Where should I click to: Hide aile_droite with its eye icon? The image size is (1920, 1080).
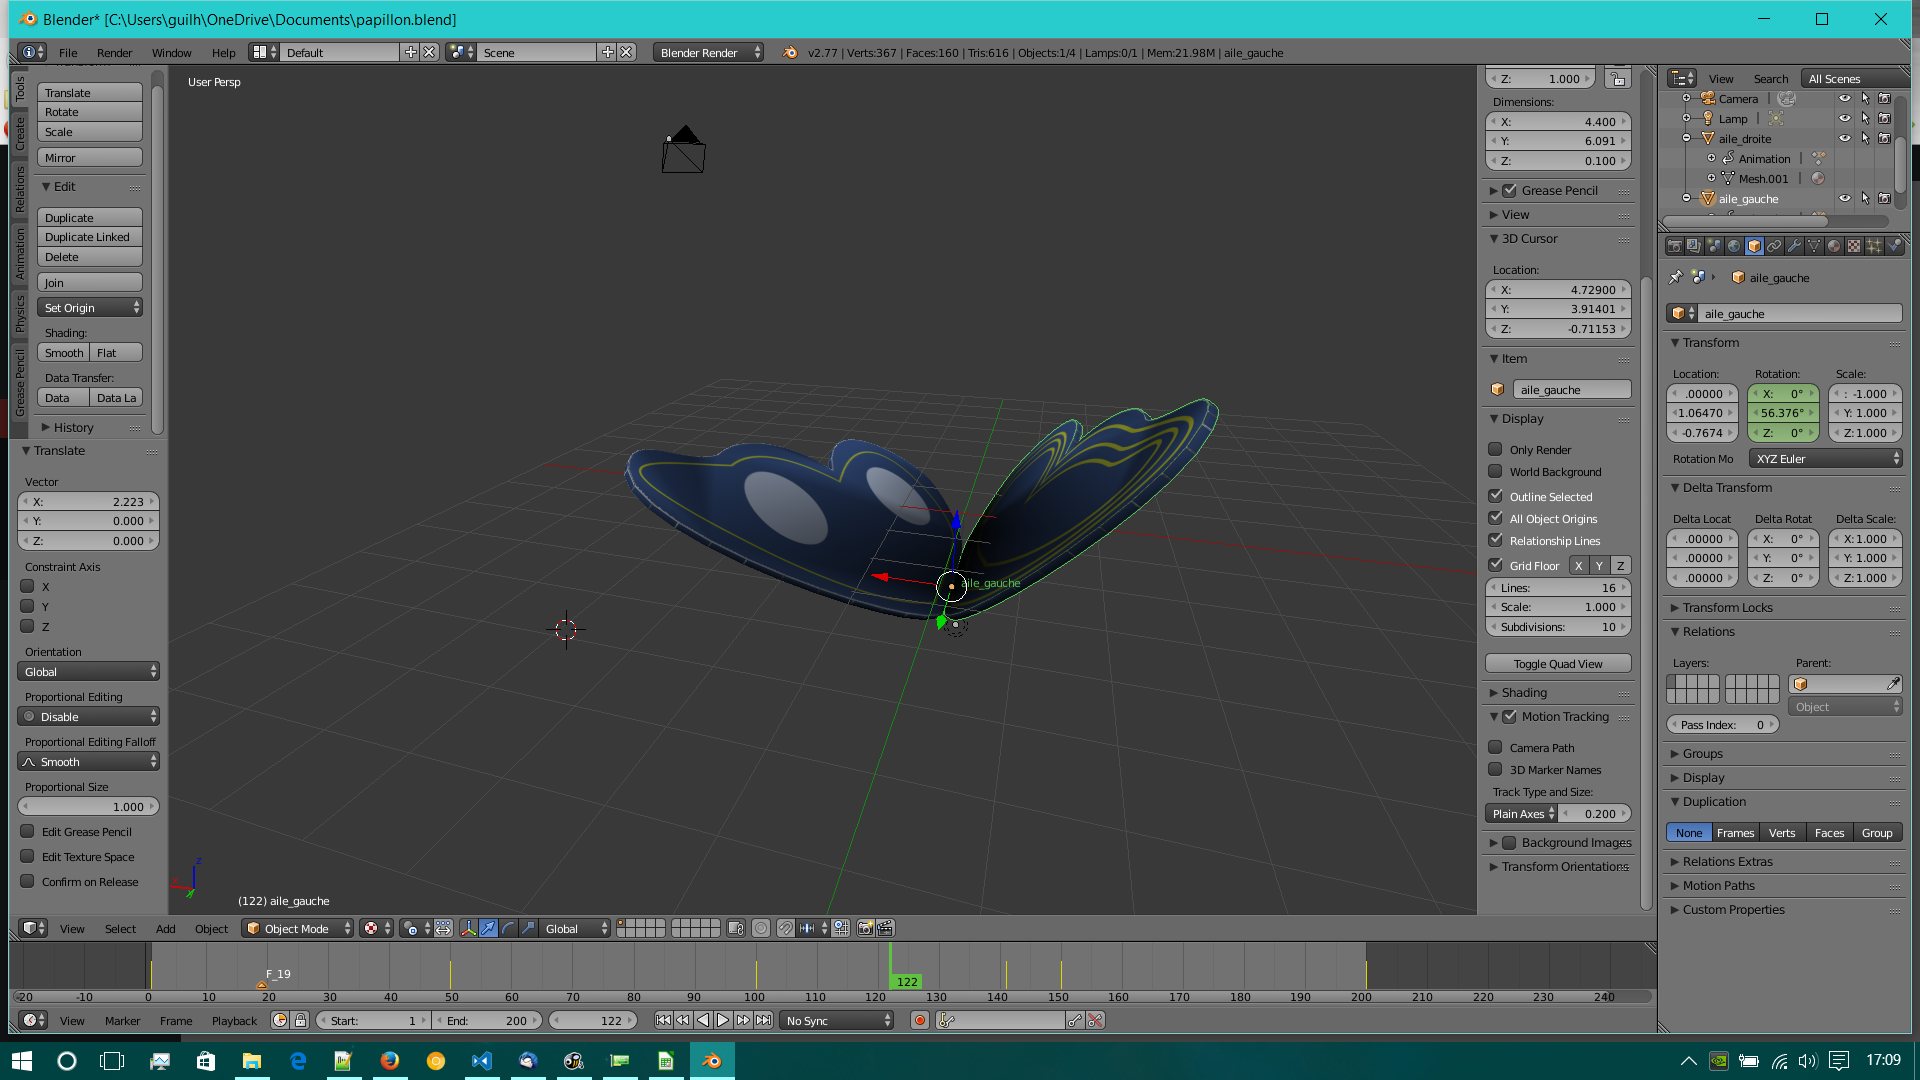(x=1844, y=139)
